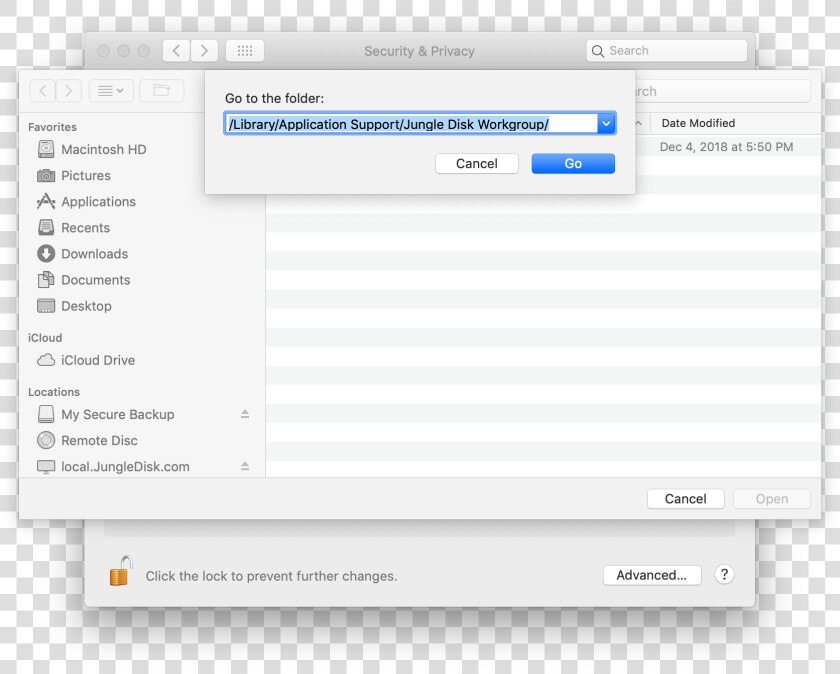Open help with question mark button
840x674 pixels.
[724, 574]
